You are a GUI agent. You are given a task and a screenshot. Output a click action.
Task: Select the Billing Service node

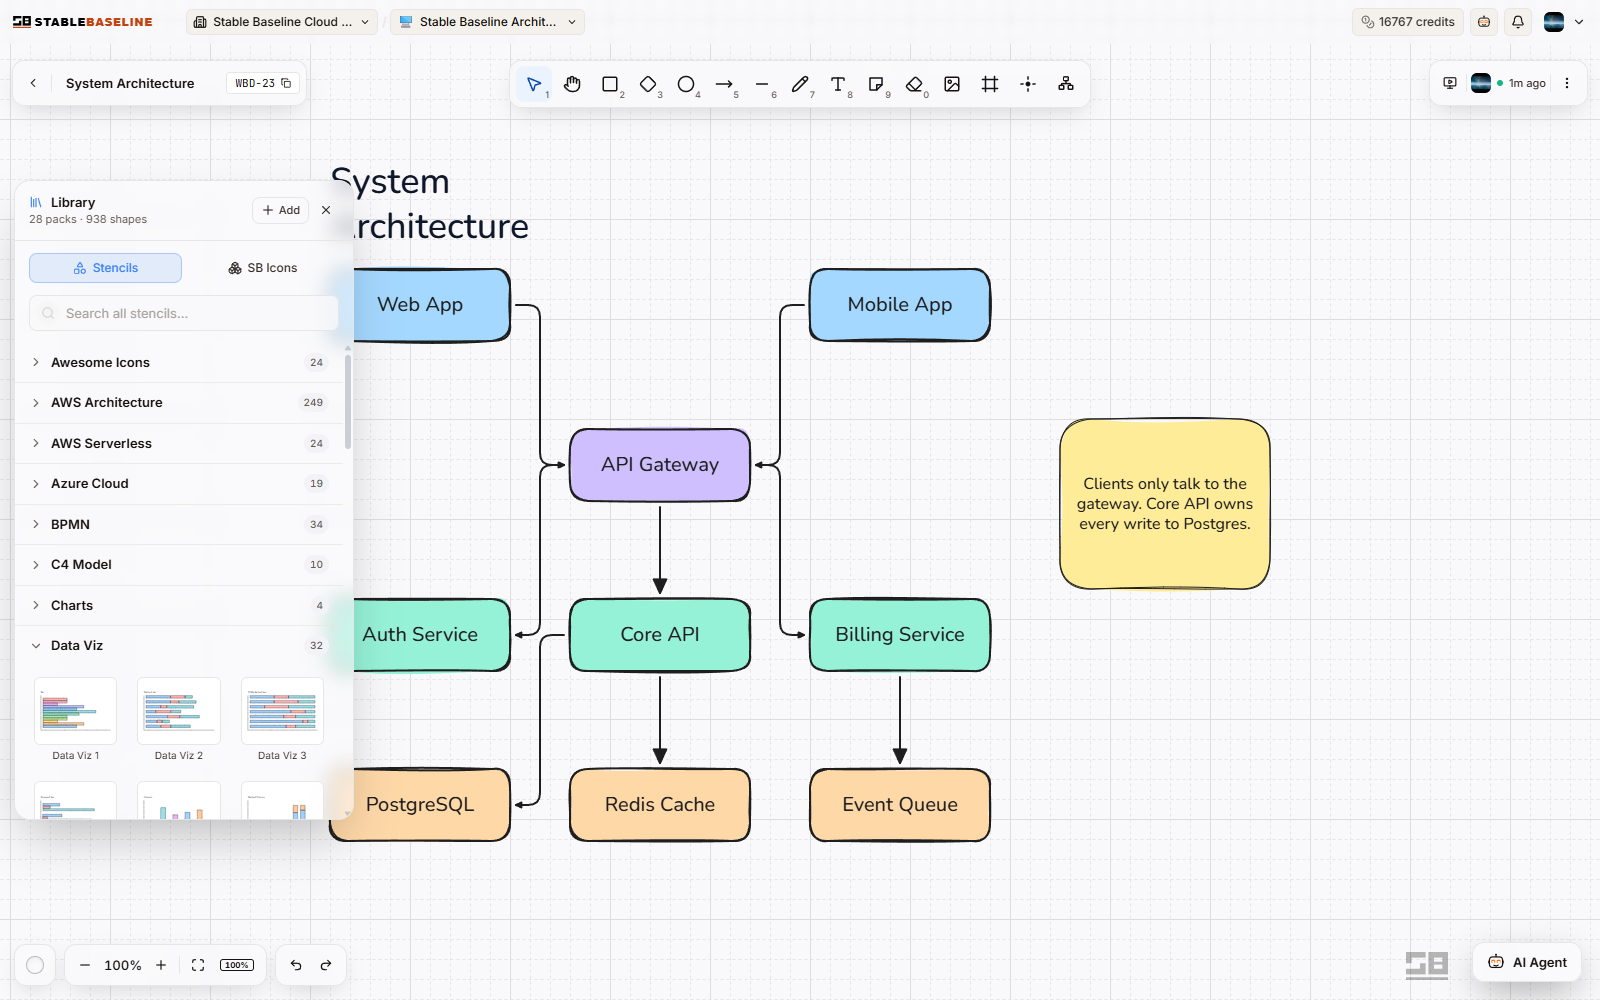pyautogui.click(x=900, y=635)
